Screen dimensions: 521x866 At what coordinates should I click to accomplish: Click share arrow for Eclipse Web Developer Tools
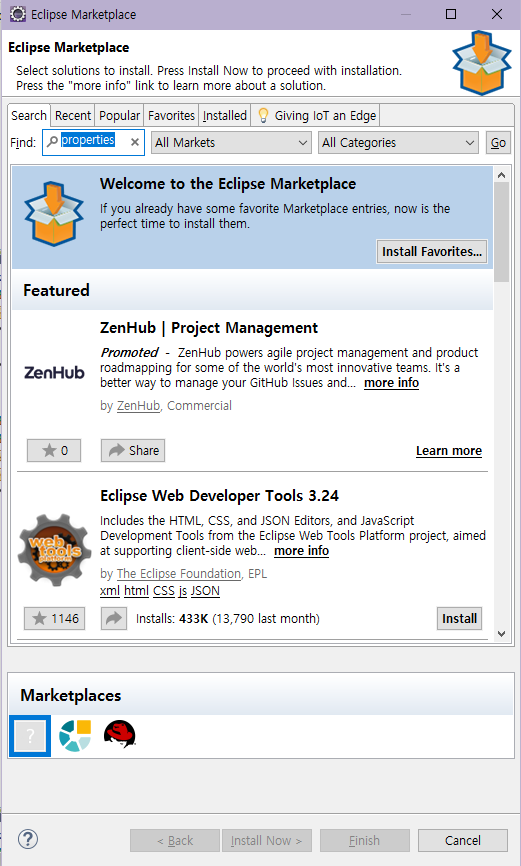tap(114, 619)
